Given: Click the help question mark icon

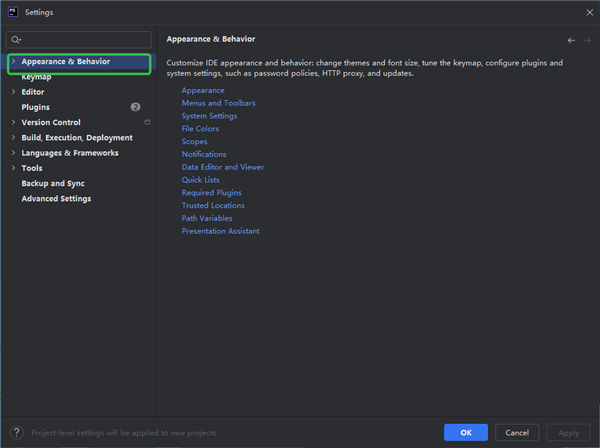Looking at the screenshot, I should pos(17,432).
